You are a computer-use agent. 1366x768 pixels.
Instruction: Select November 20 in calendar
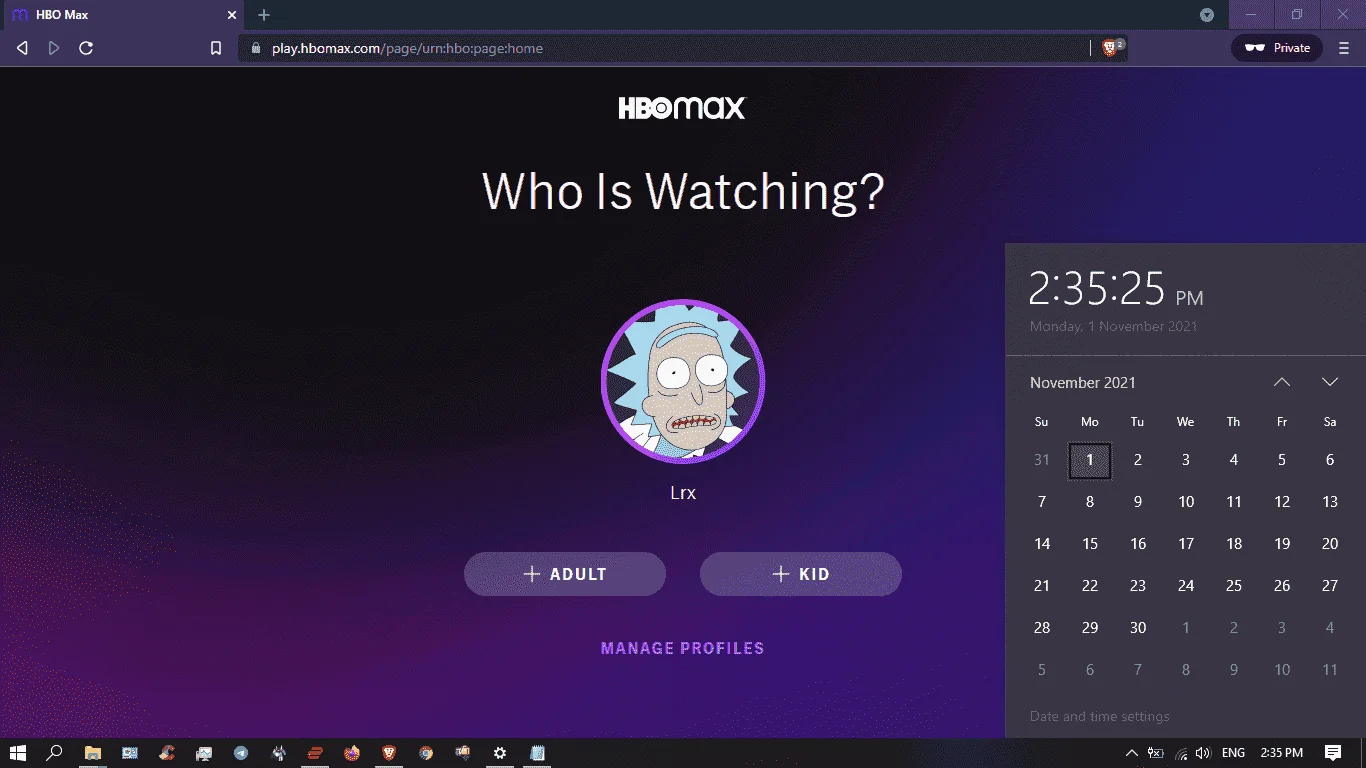1330,544
